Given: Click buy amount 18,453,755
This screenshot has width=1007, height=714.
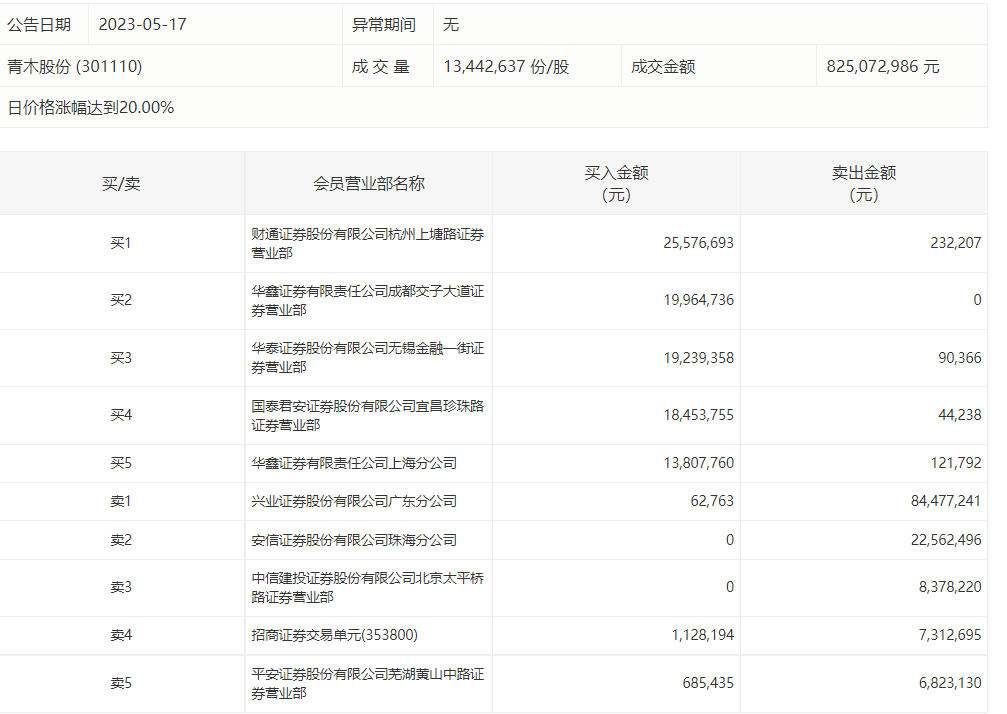Looking at the screenshot, I should point(698,415).
